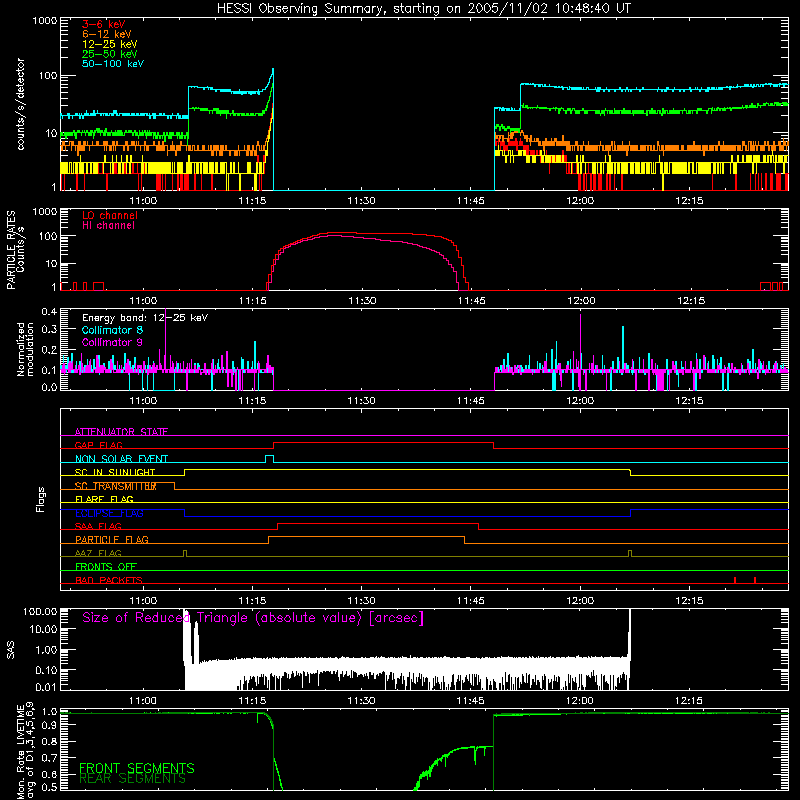The image size is (800, 800).
Task: Click the SC IN SUNLIGHT flag label
Action: [115, 472]
